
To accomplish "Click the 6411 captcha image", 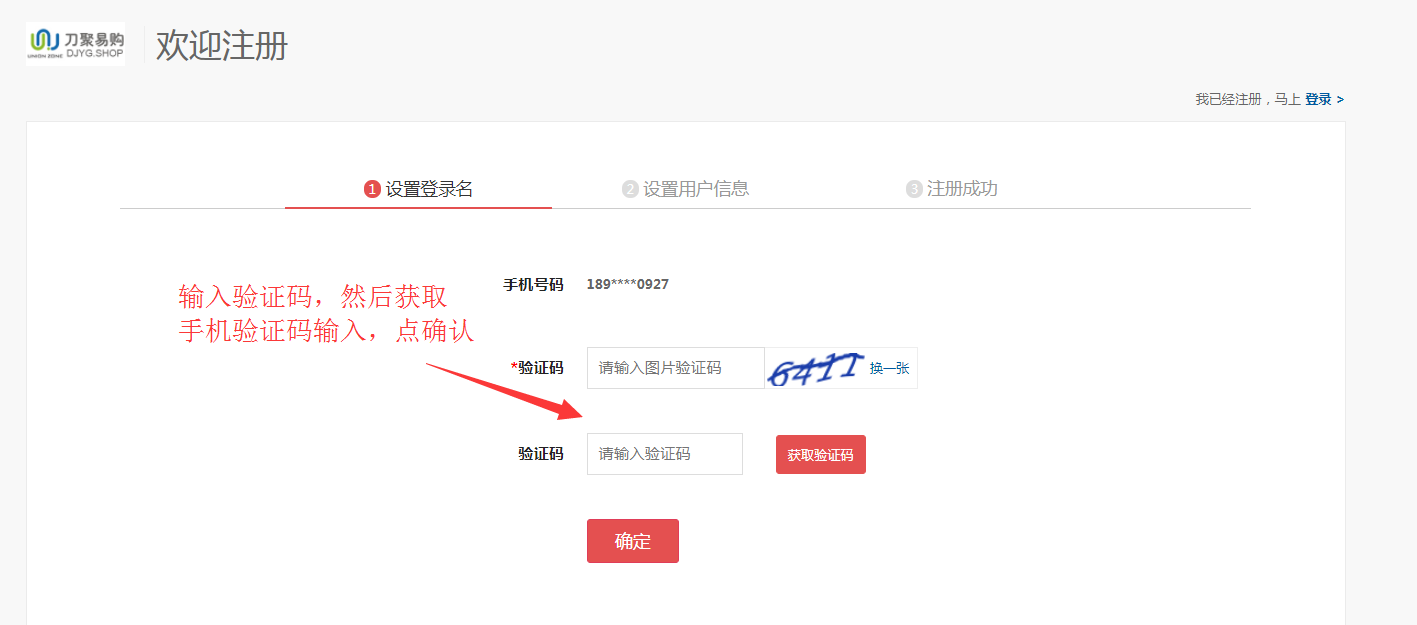I will pyautogui.click(x=815, y=368).
